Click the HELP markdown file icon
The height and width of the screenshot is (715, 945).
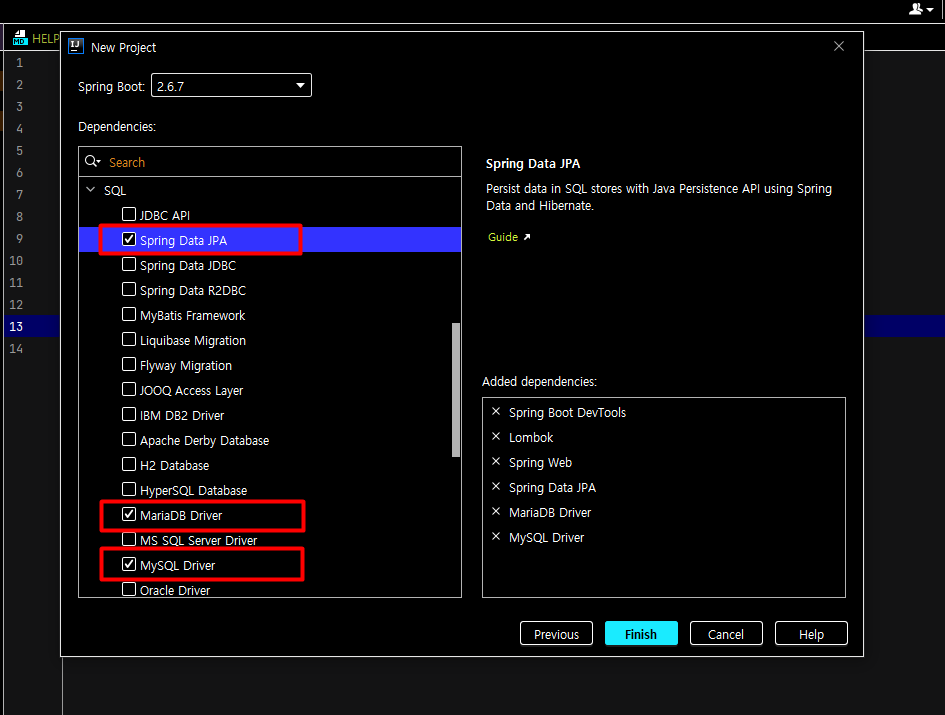pyautogui.click(x=20, y=38)
